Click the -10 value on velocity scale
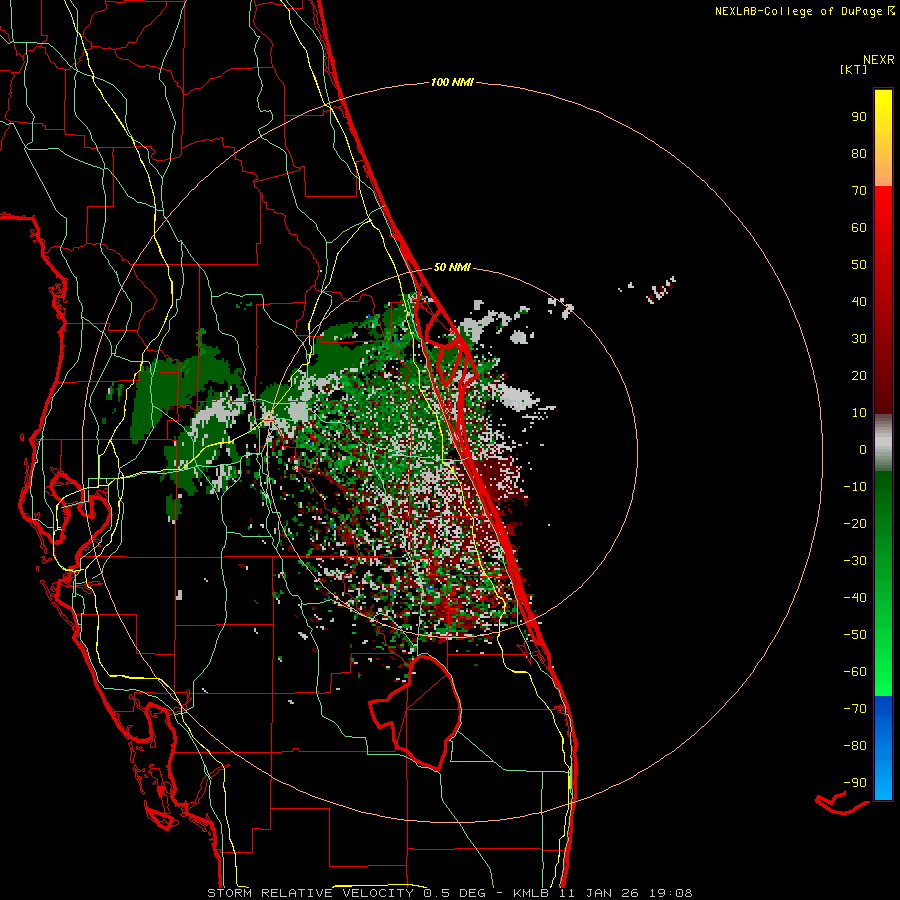Viewport: 900px width, 900px height. (x=855, y=487)
